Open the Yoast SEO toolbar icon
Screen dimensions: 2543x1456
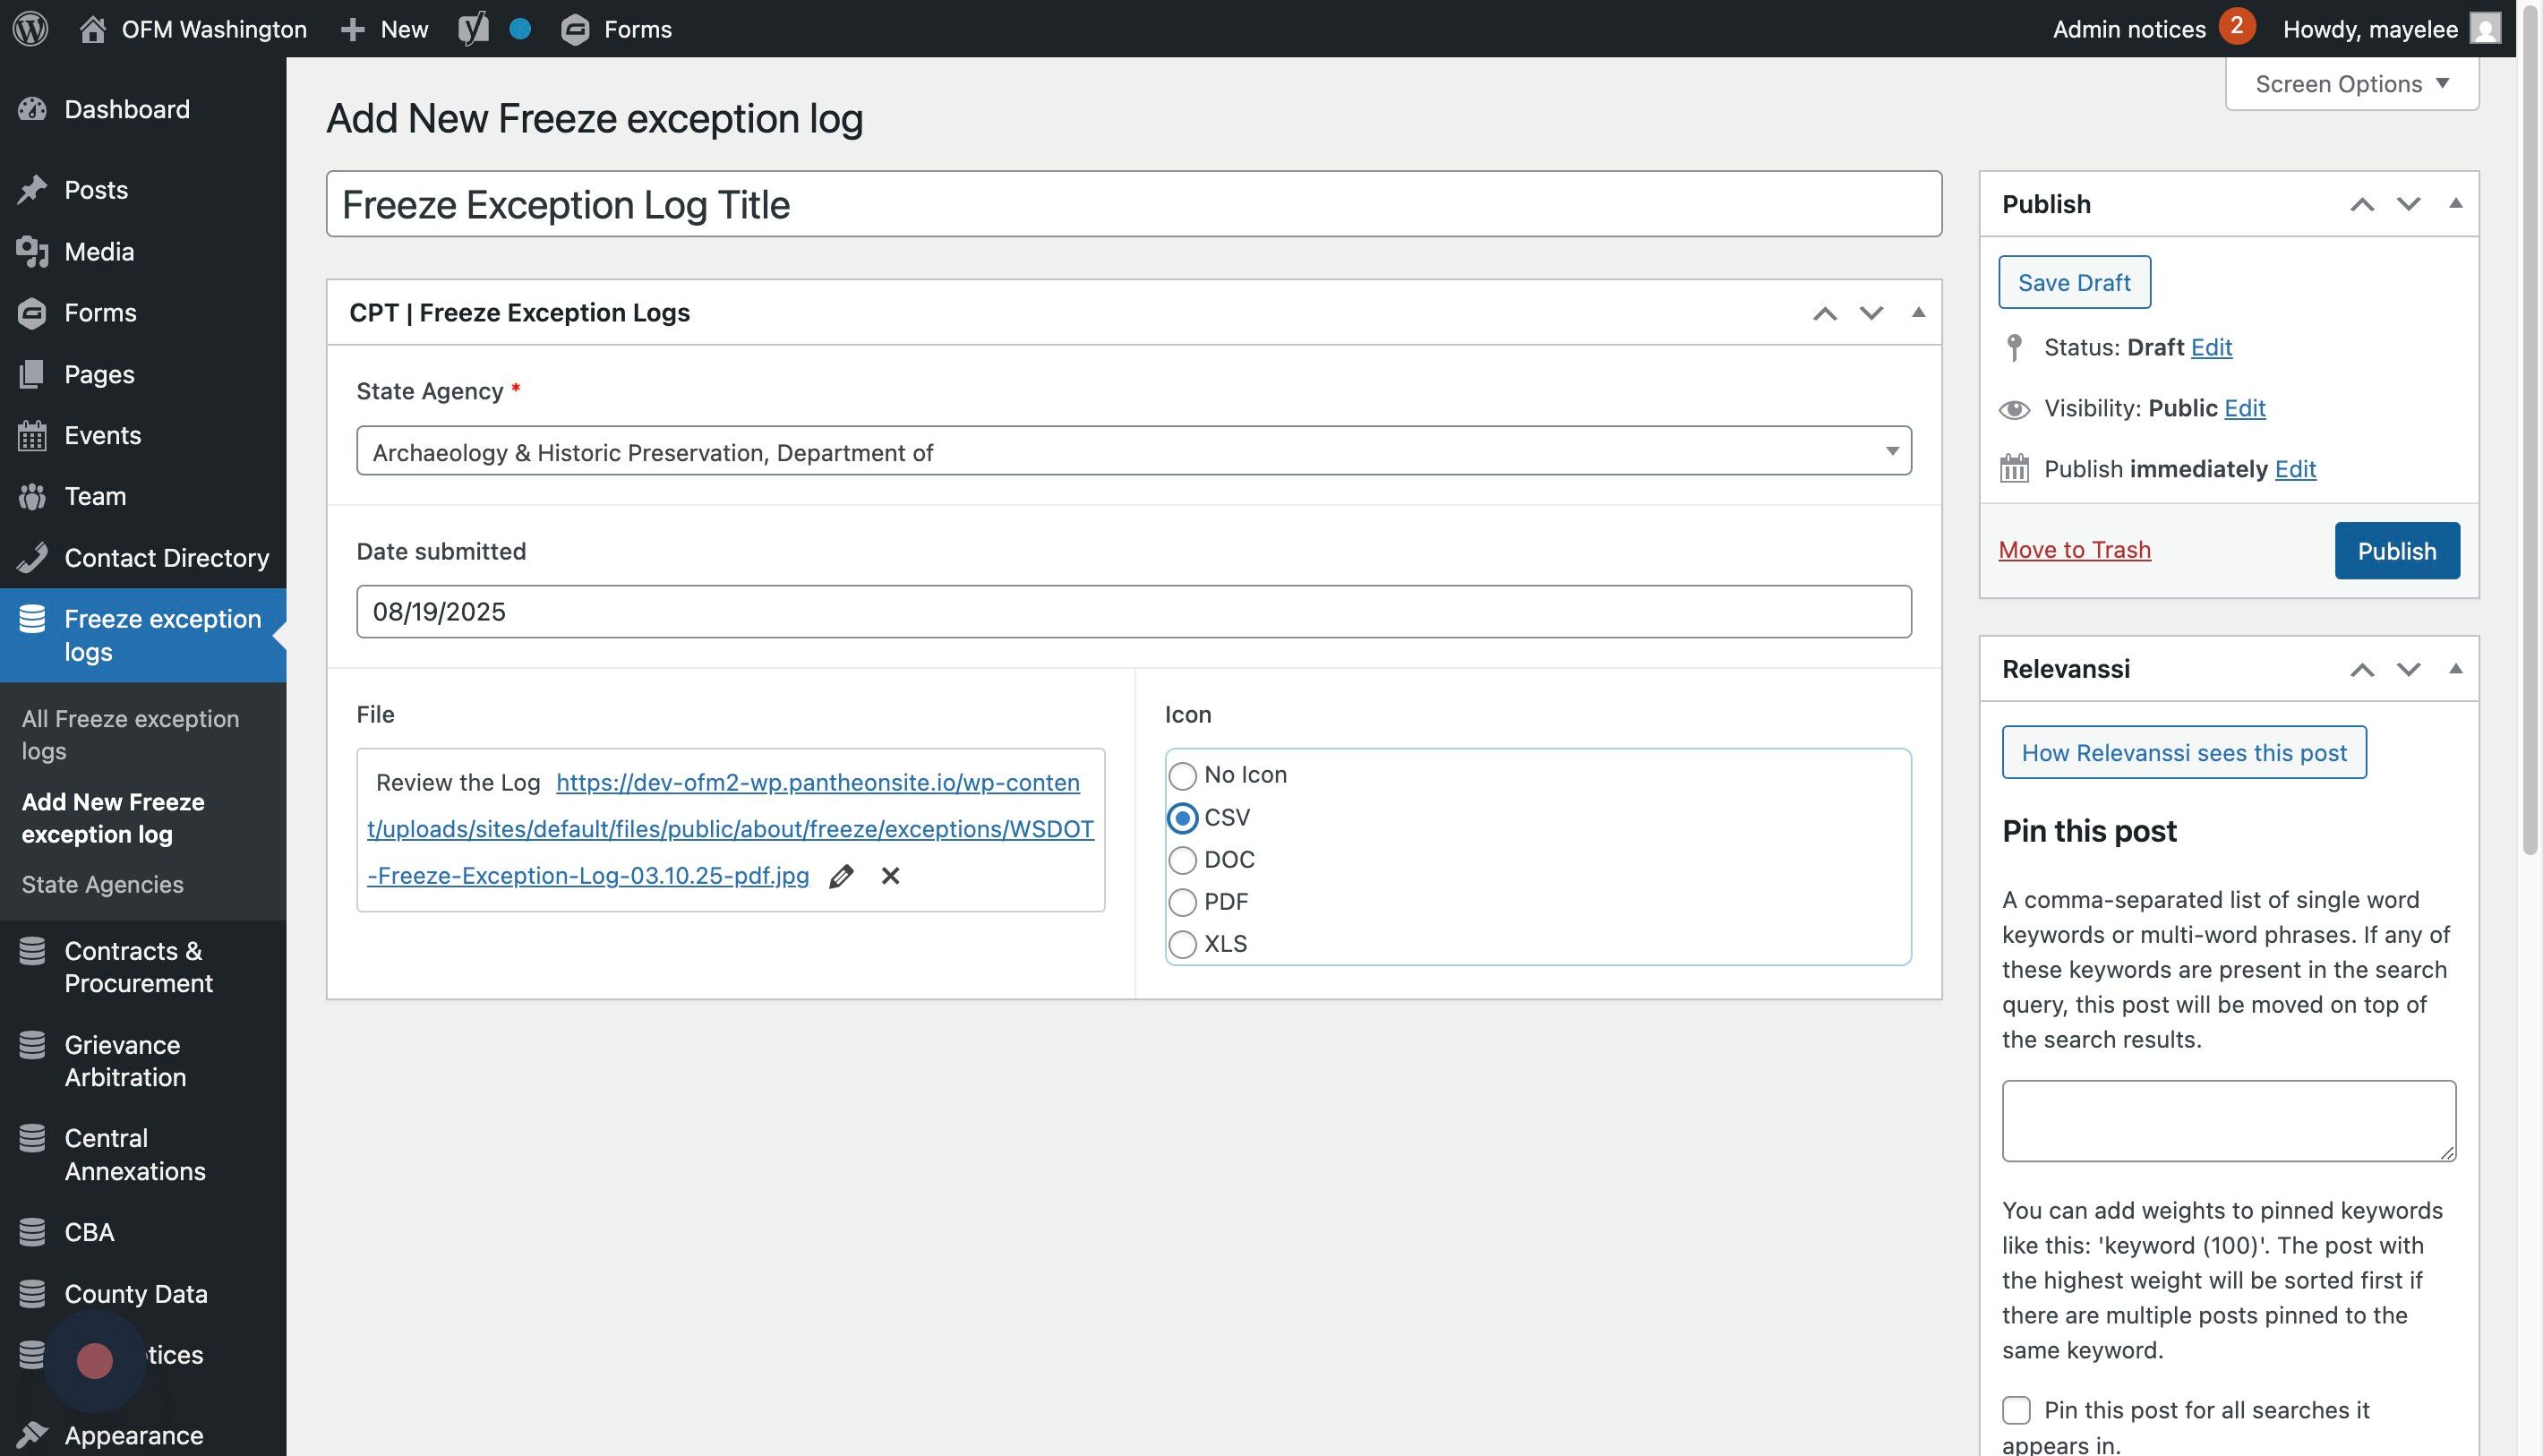tap(473, 28)
